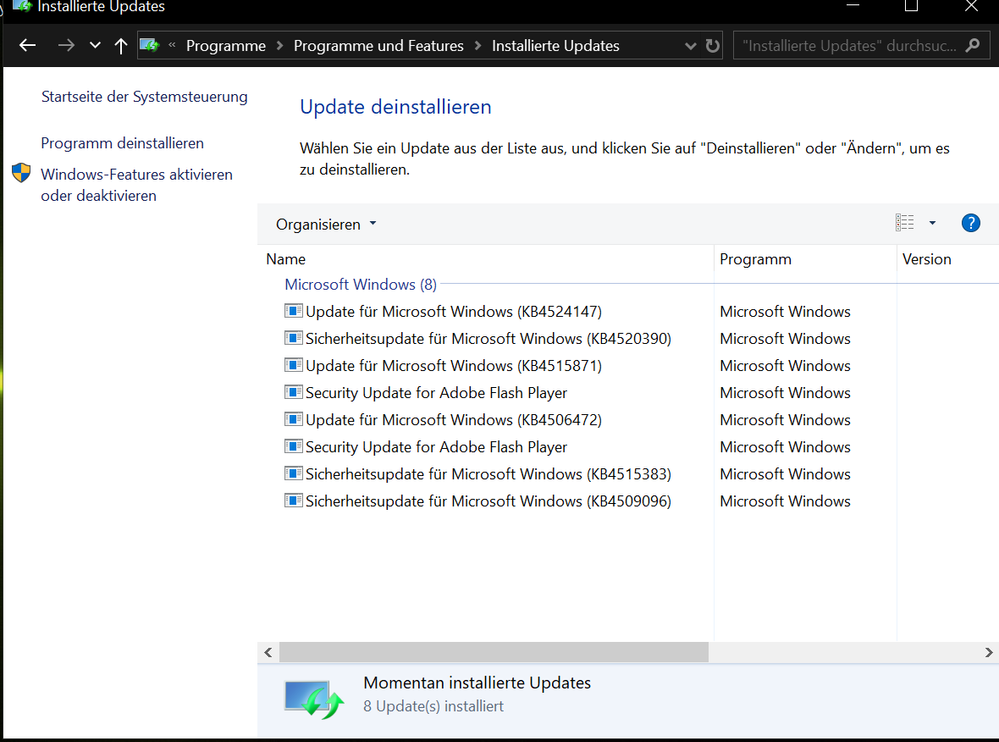This screenshot has height=742, width=999.
Task: Click the Up one level arrow
Action: coord(121,46)
